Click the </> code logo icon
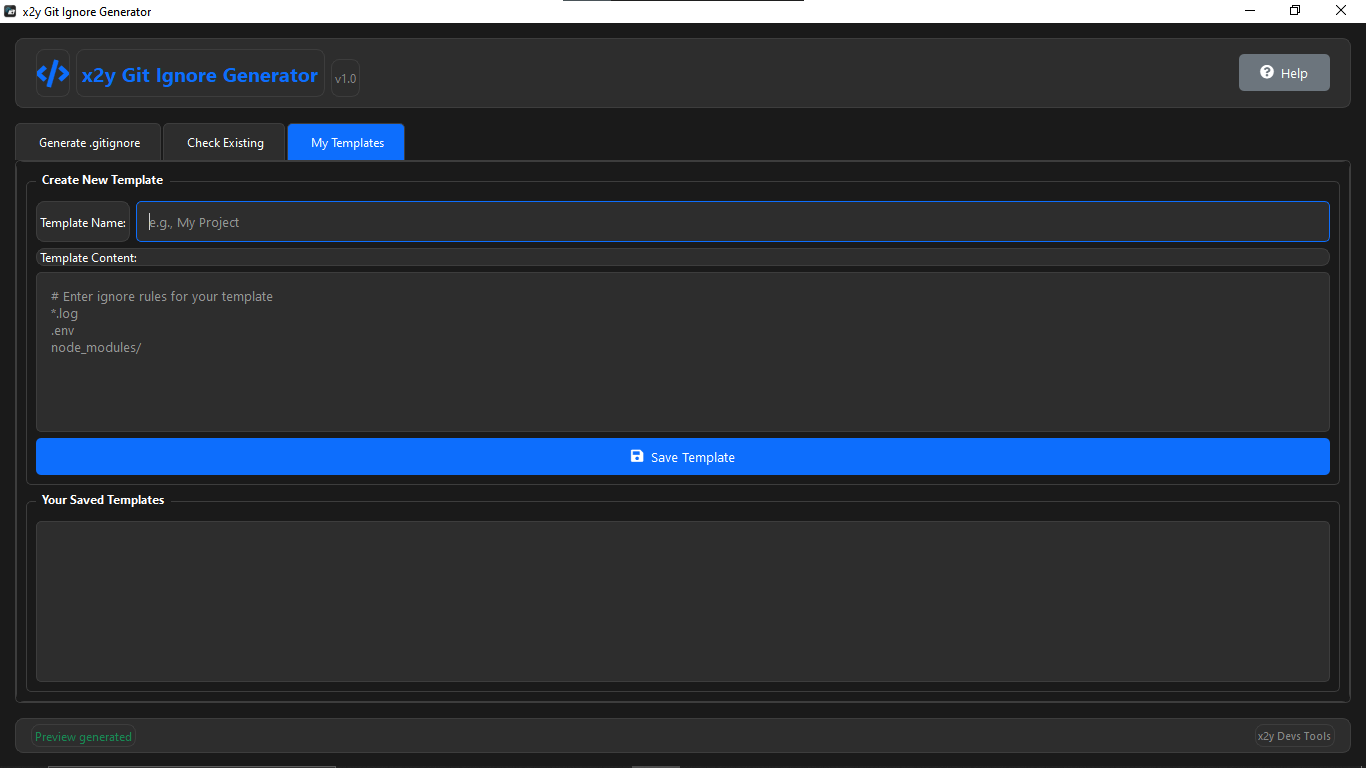1366x768 pixels. click(52, 72)
